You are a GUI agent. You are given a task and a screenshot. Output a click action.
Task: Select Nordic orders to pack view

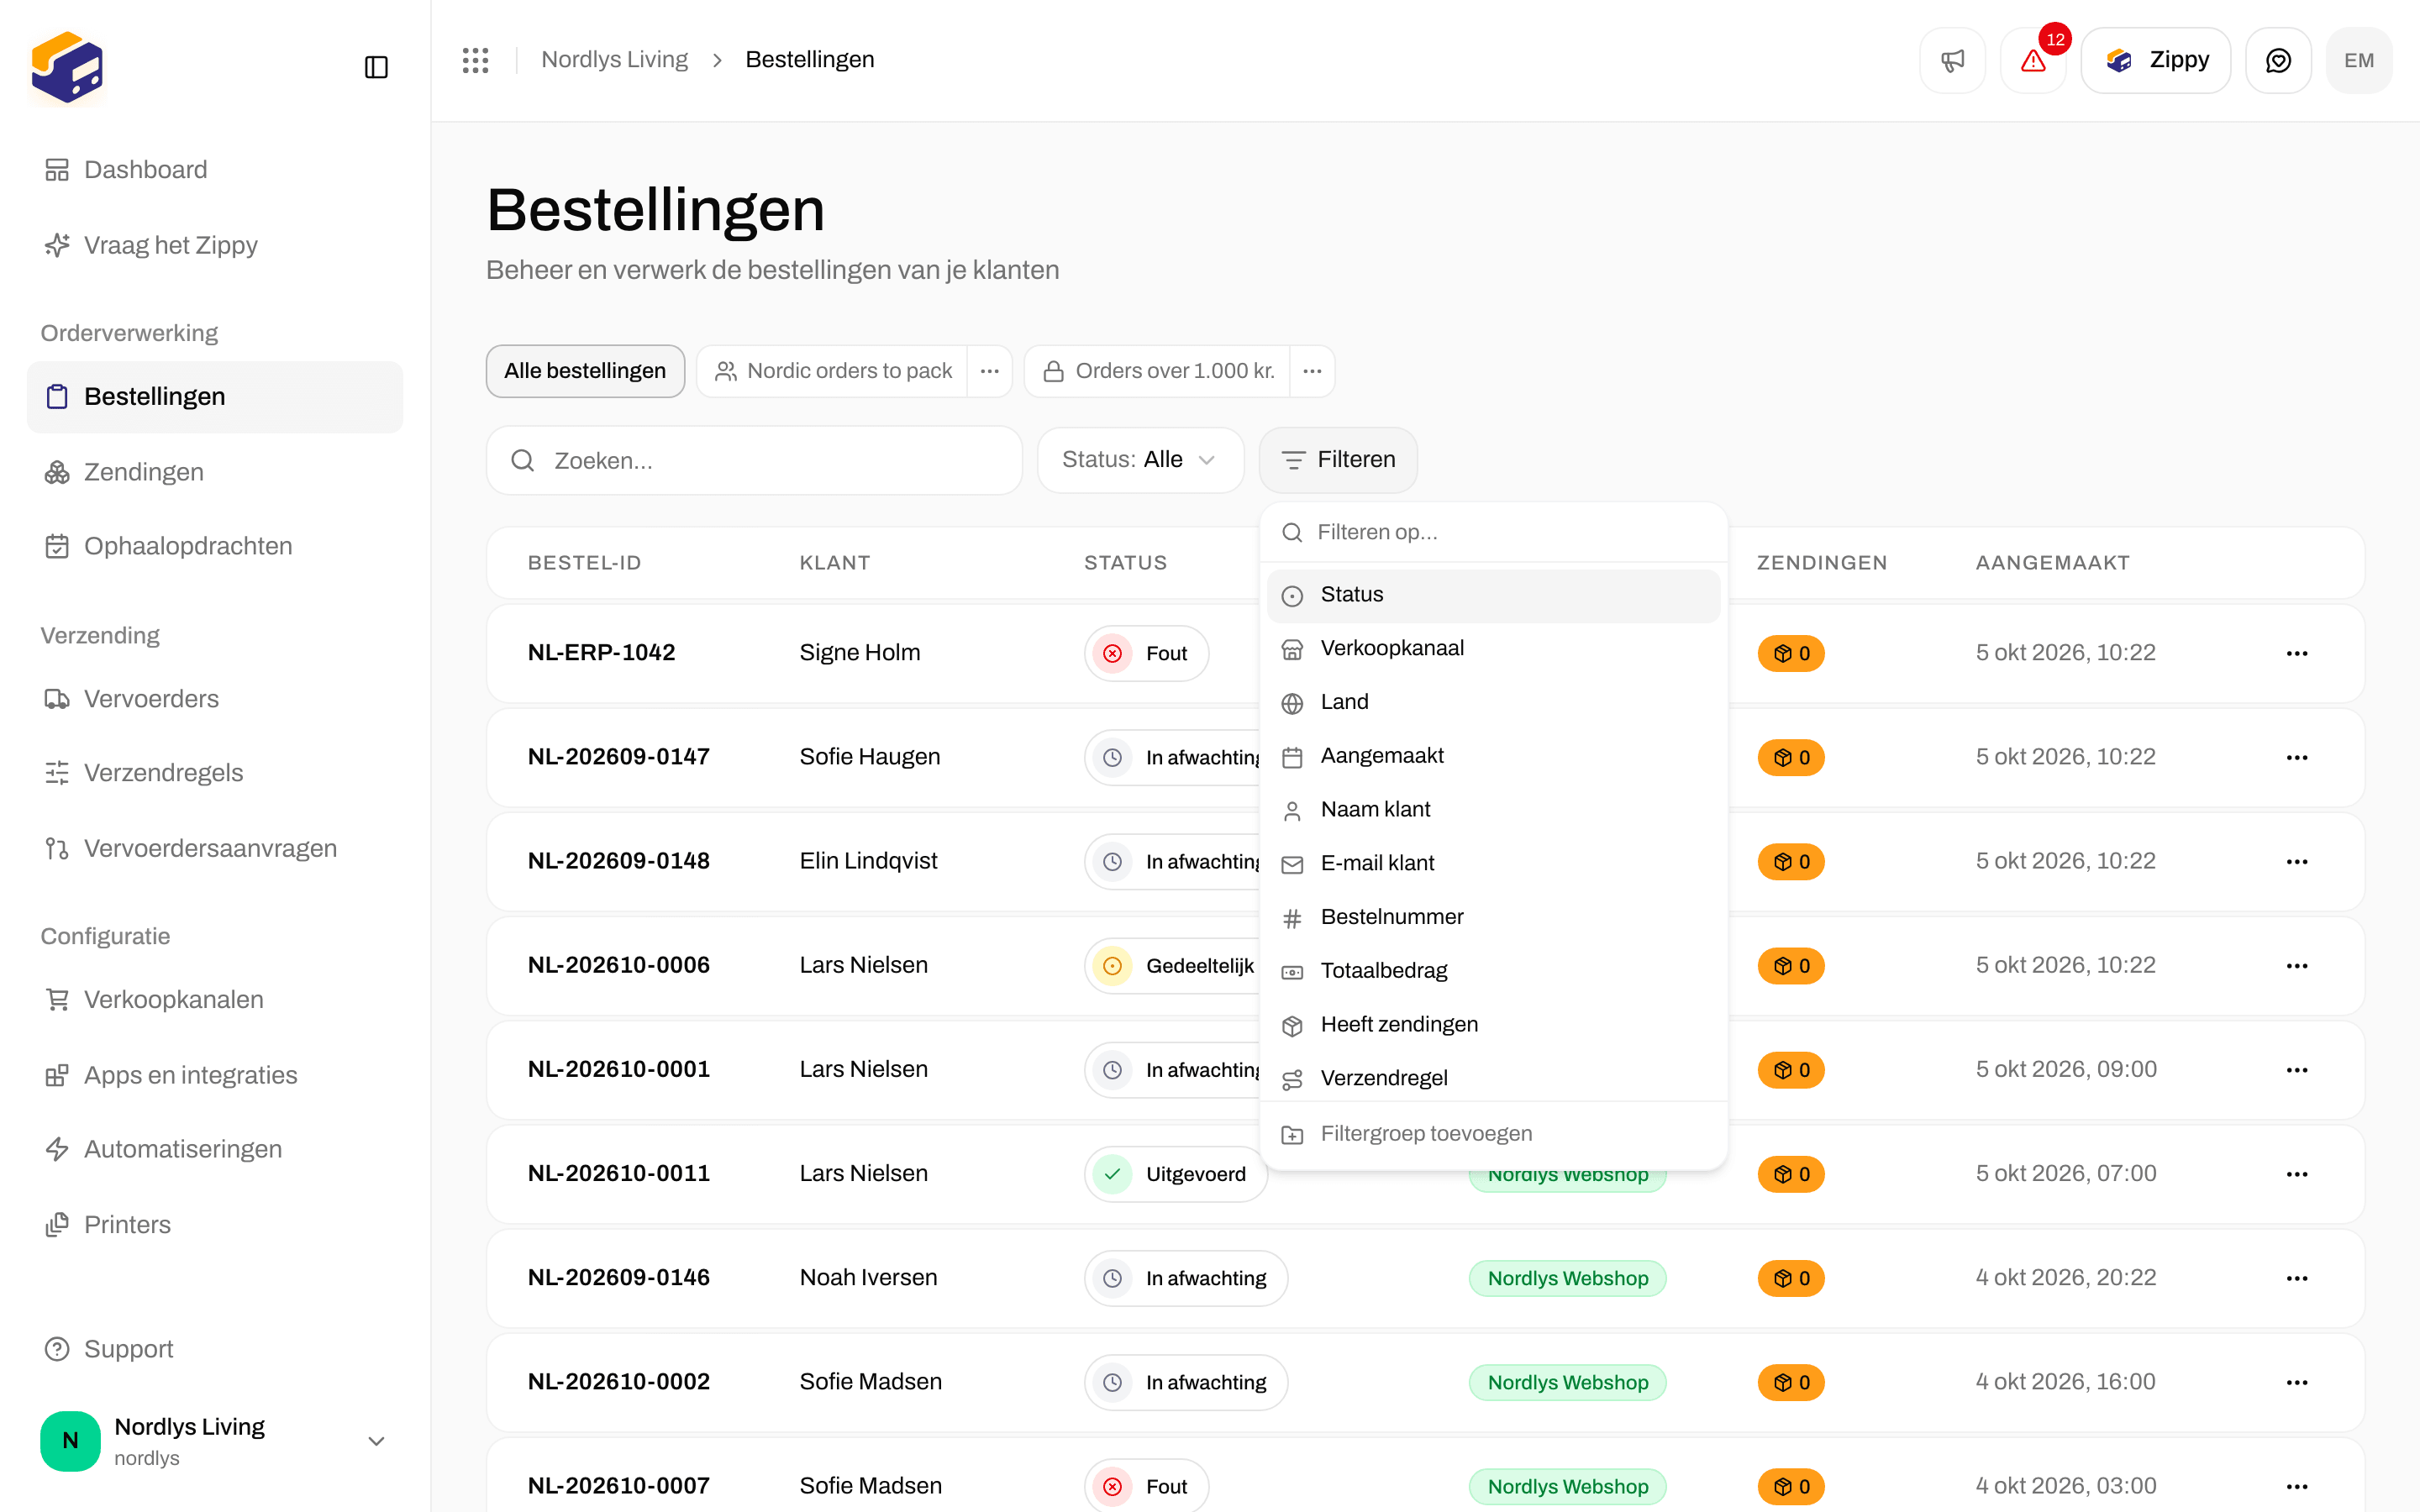pos(832,371)
